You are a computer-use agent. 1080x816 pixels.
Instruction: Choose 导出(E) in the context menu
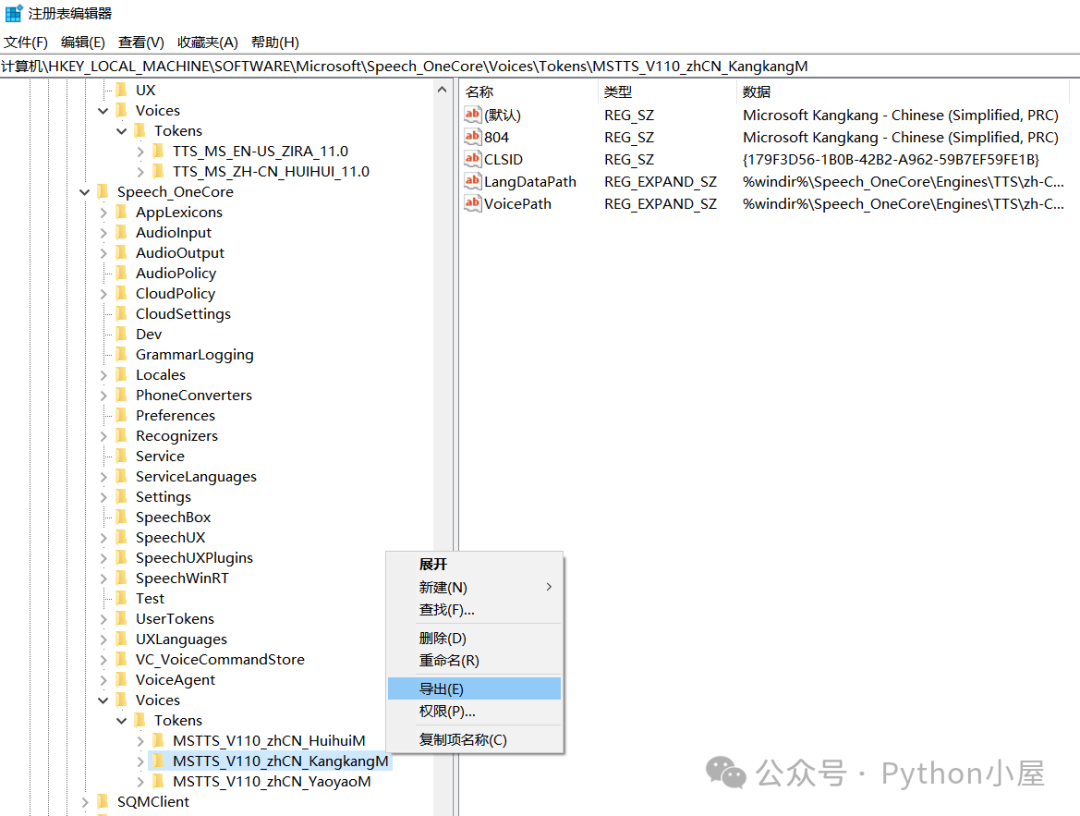click(x=475, y=689)
